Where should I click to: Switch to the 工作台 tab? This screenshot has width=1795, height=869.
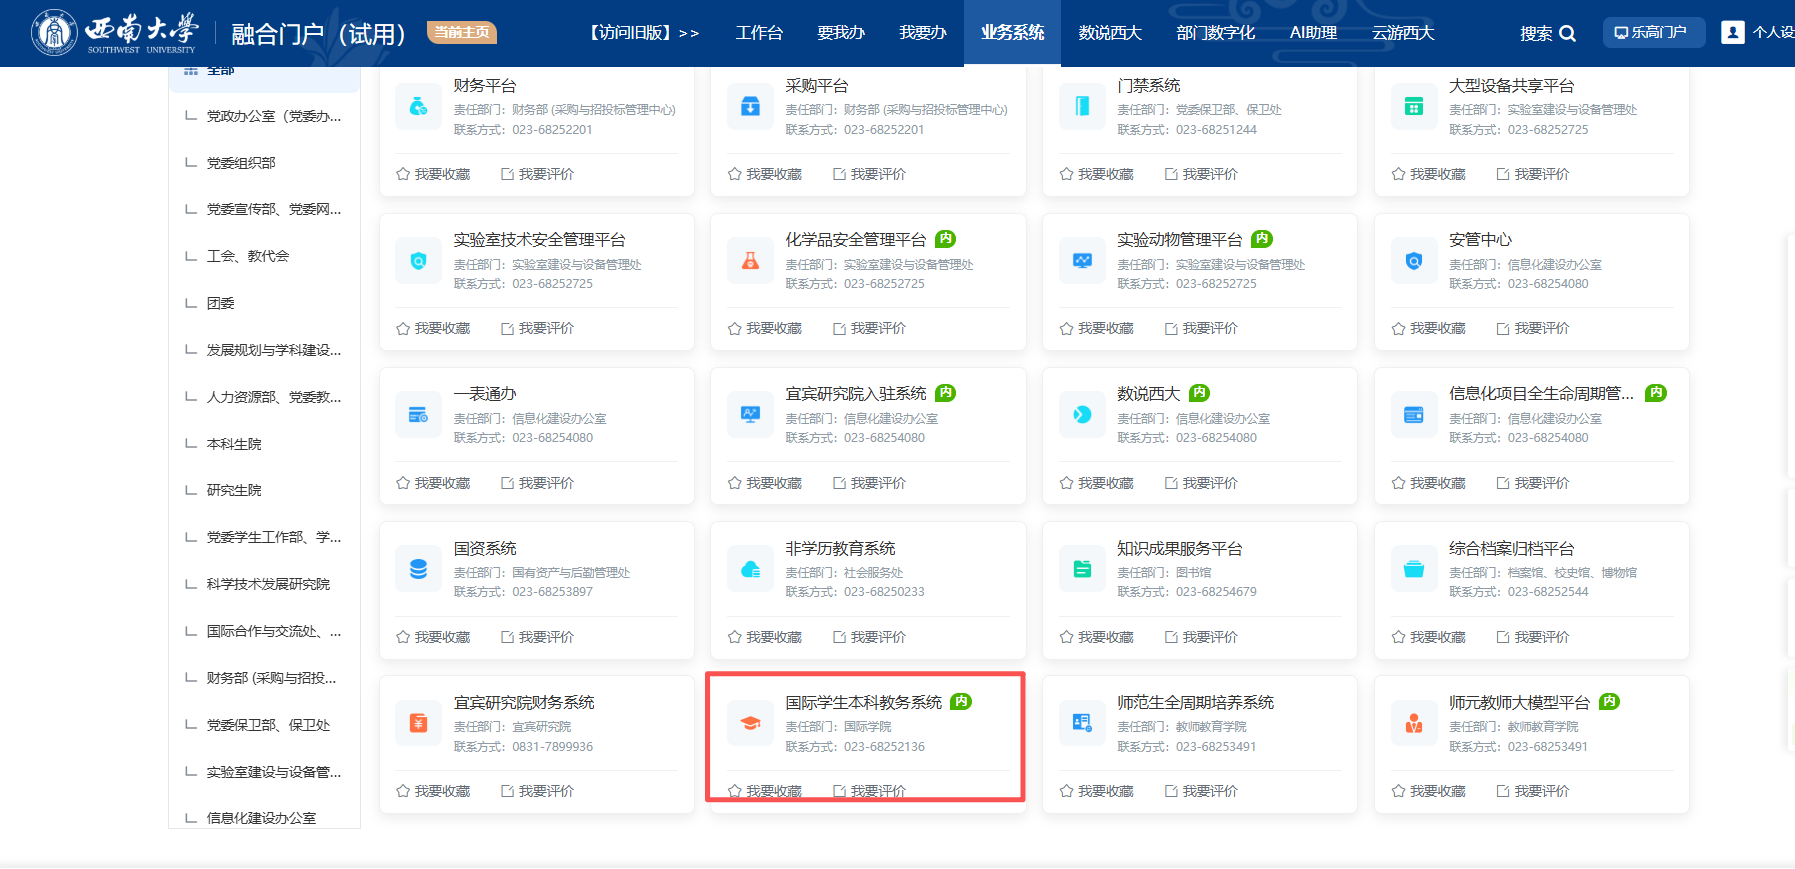click(x=759, y=33)
